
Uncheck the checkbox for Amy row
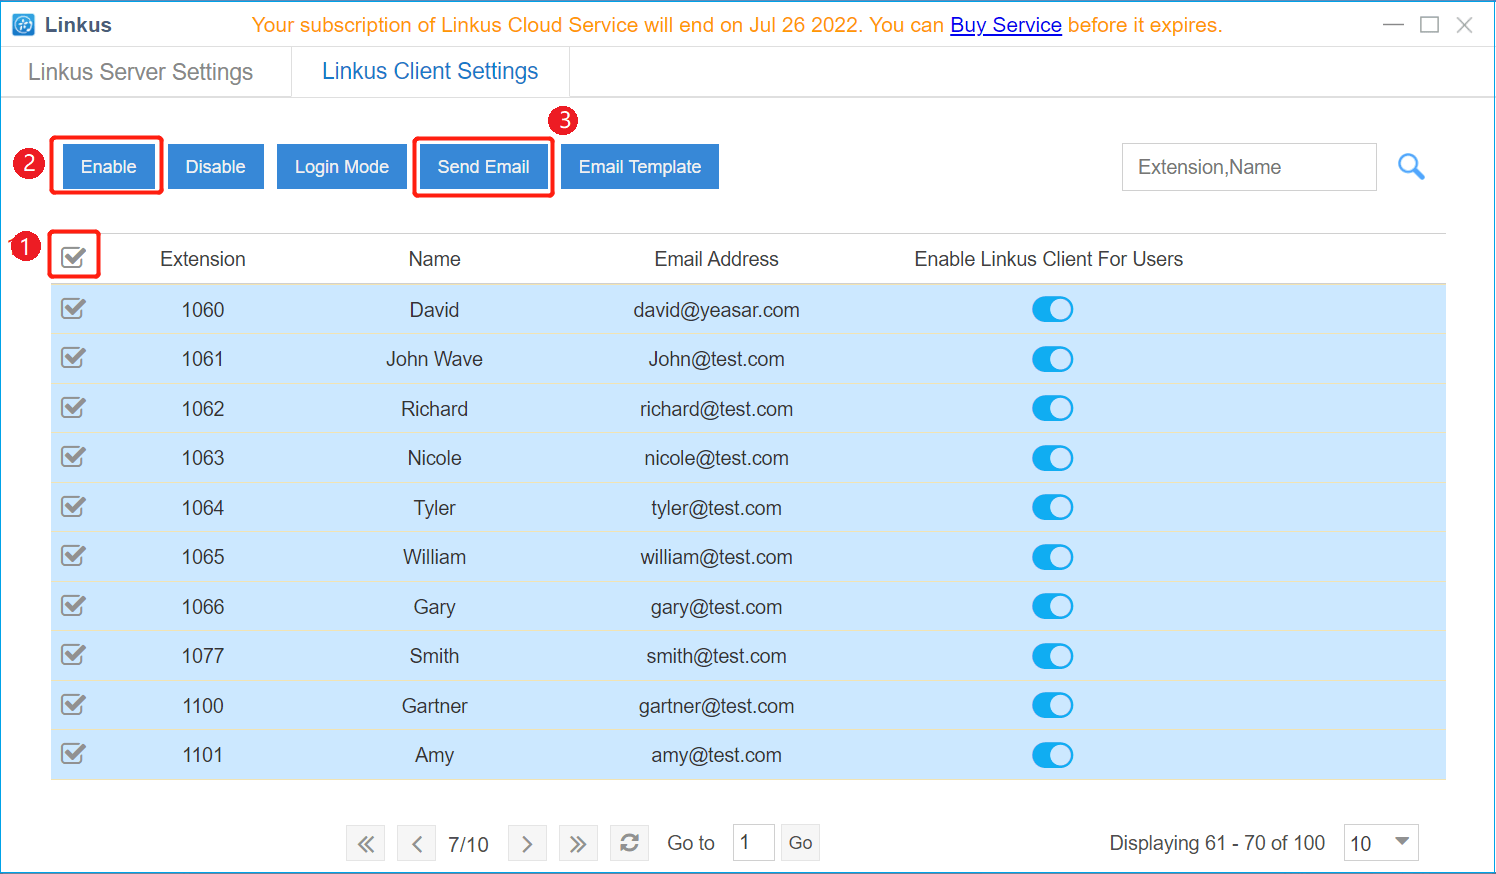pyautogui.click(x=73, y=753)
